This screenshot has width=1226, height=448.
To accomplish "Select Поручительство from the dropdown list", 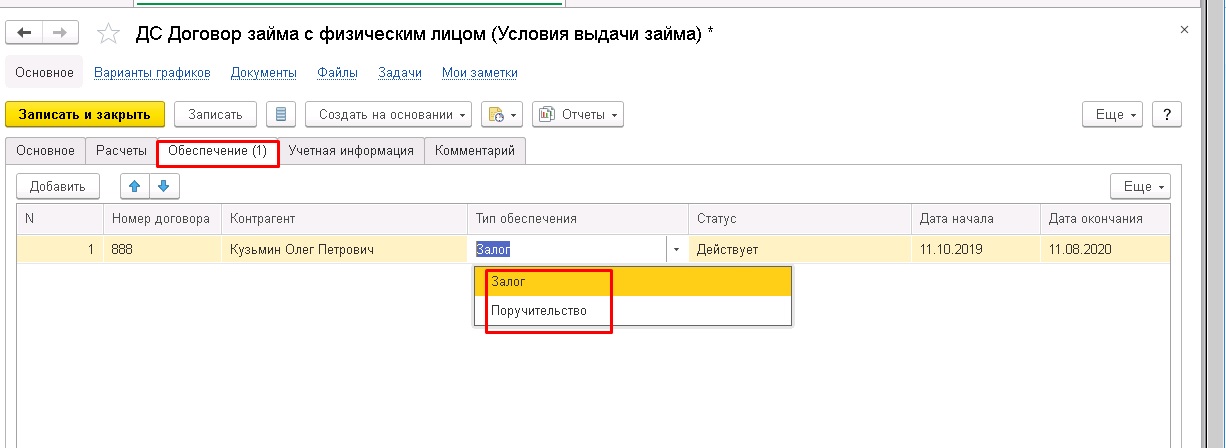I will (539, 311).
